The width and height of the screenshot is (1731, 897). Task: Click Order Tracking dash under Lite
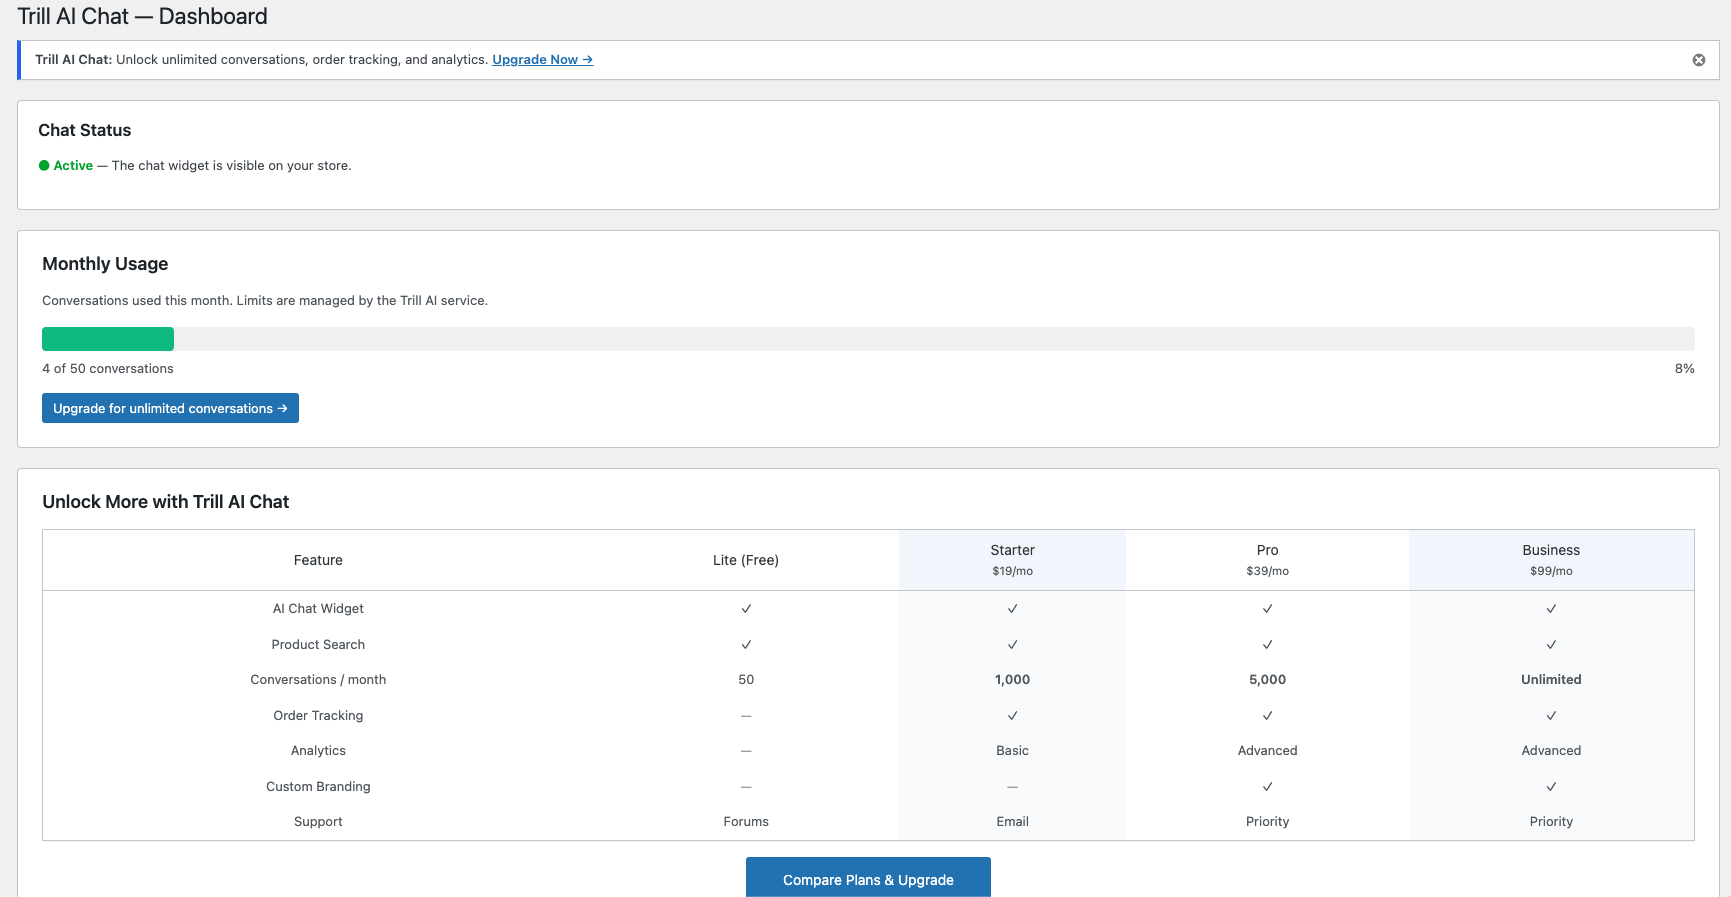coord(746,716)
